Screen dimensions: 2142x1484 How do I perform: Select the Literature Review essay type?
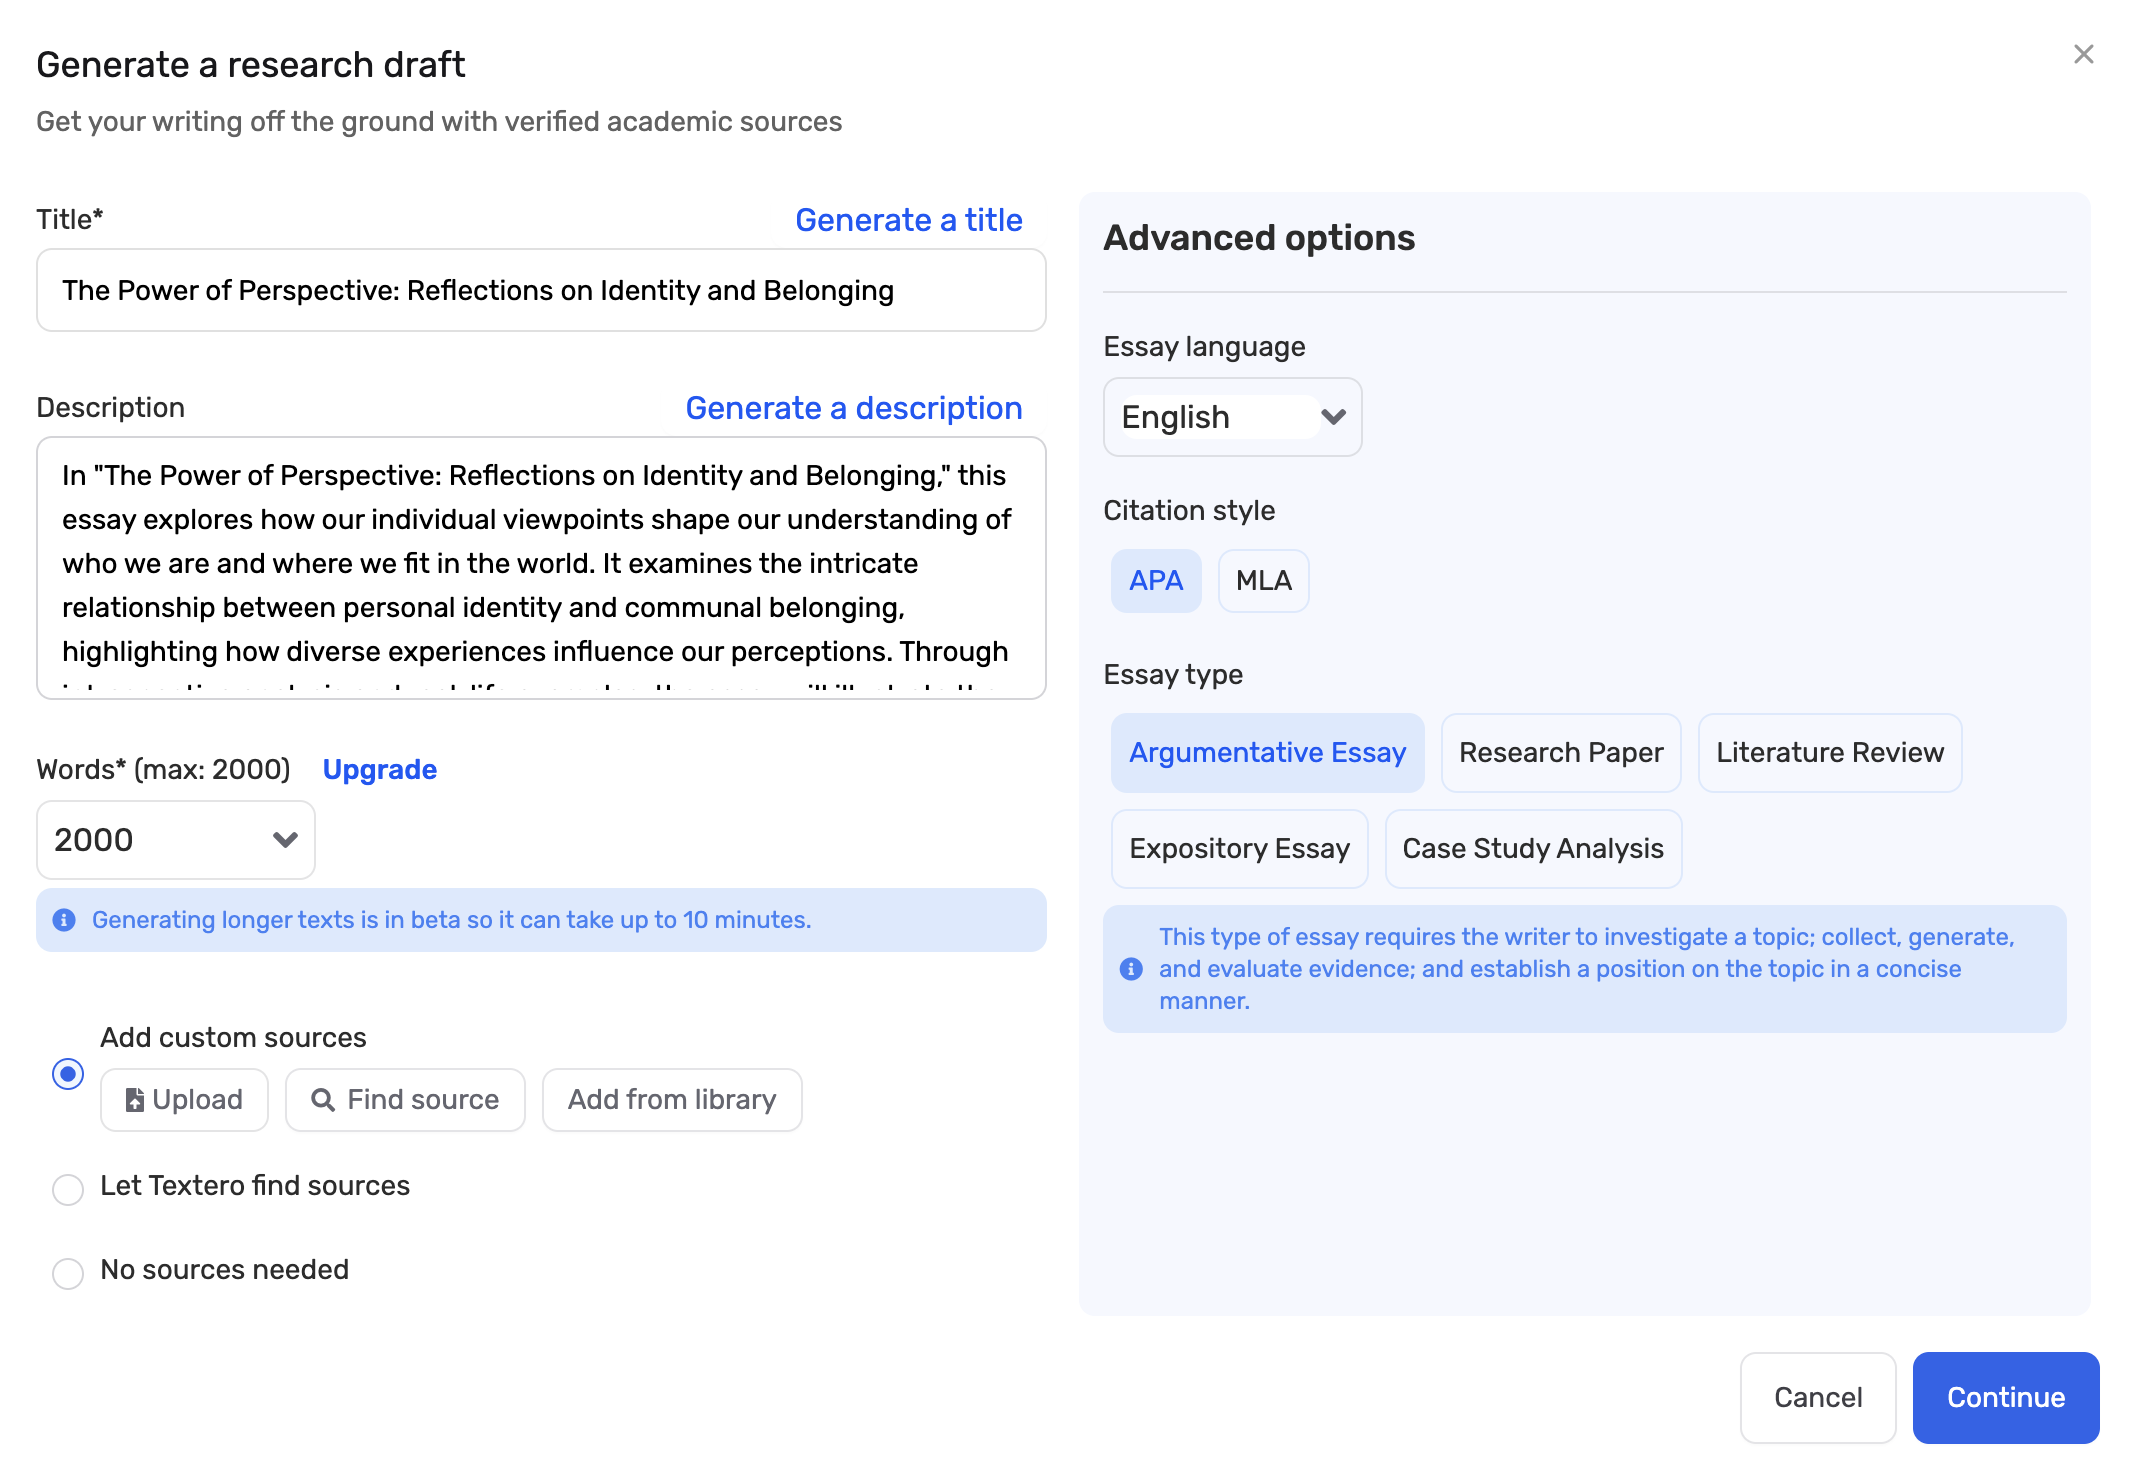1829,752
